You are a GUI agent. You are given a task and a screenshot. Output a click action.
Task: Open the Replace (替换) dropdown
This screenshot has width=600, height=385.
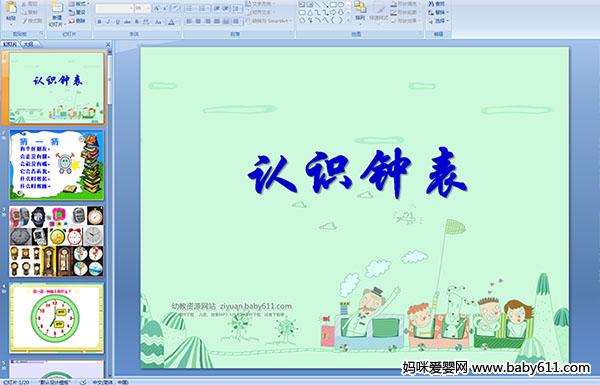click(x=438, y=12)
